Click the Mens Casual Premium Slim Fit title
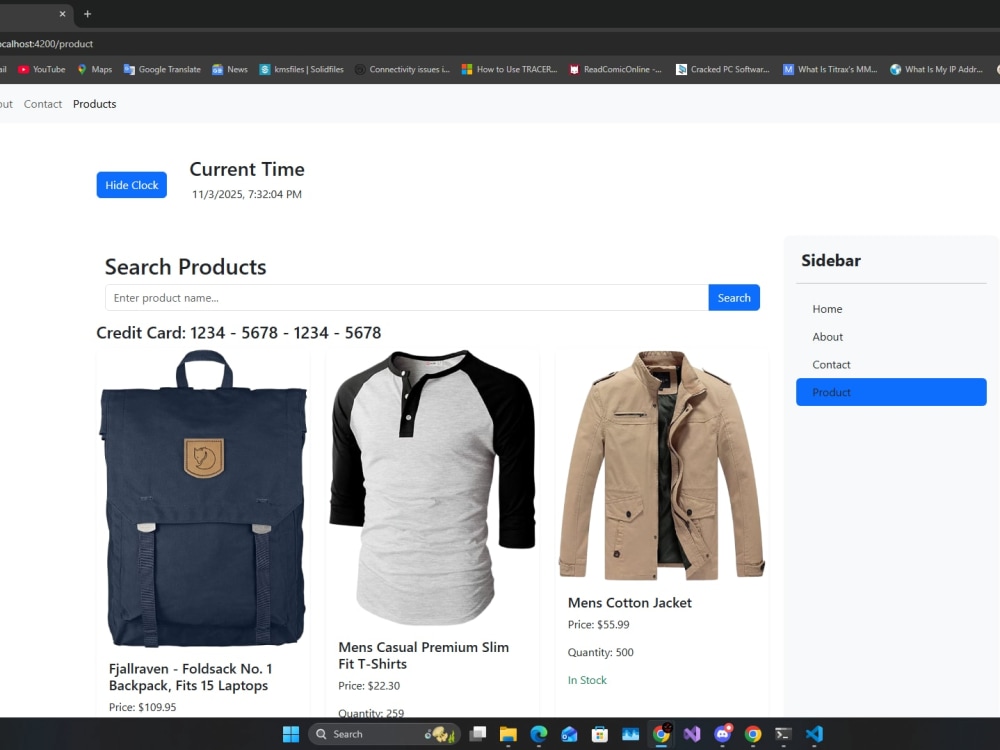Viewport: 1000px width, 750px height. [x=423, y=656]
